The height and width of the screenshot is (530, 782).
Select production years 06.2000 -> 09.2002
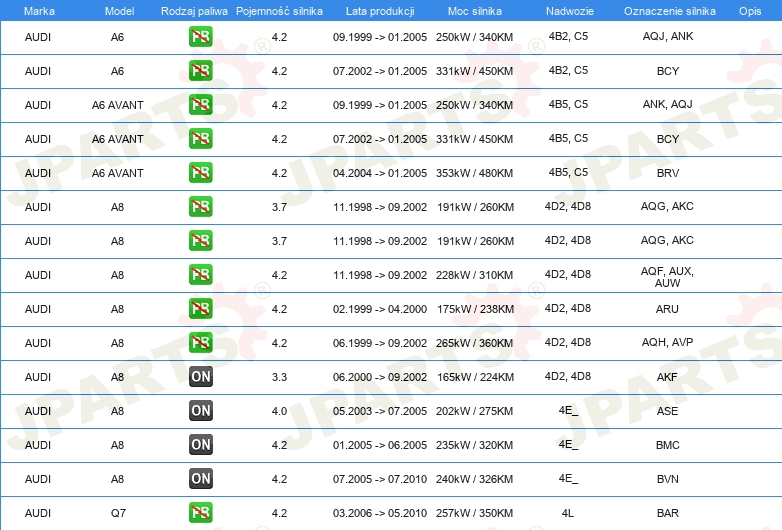(380, 377)
